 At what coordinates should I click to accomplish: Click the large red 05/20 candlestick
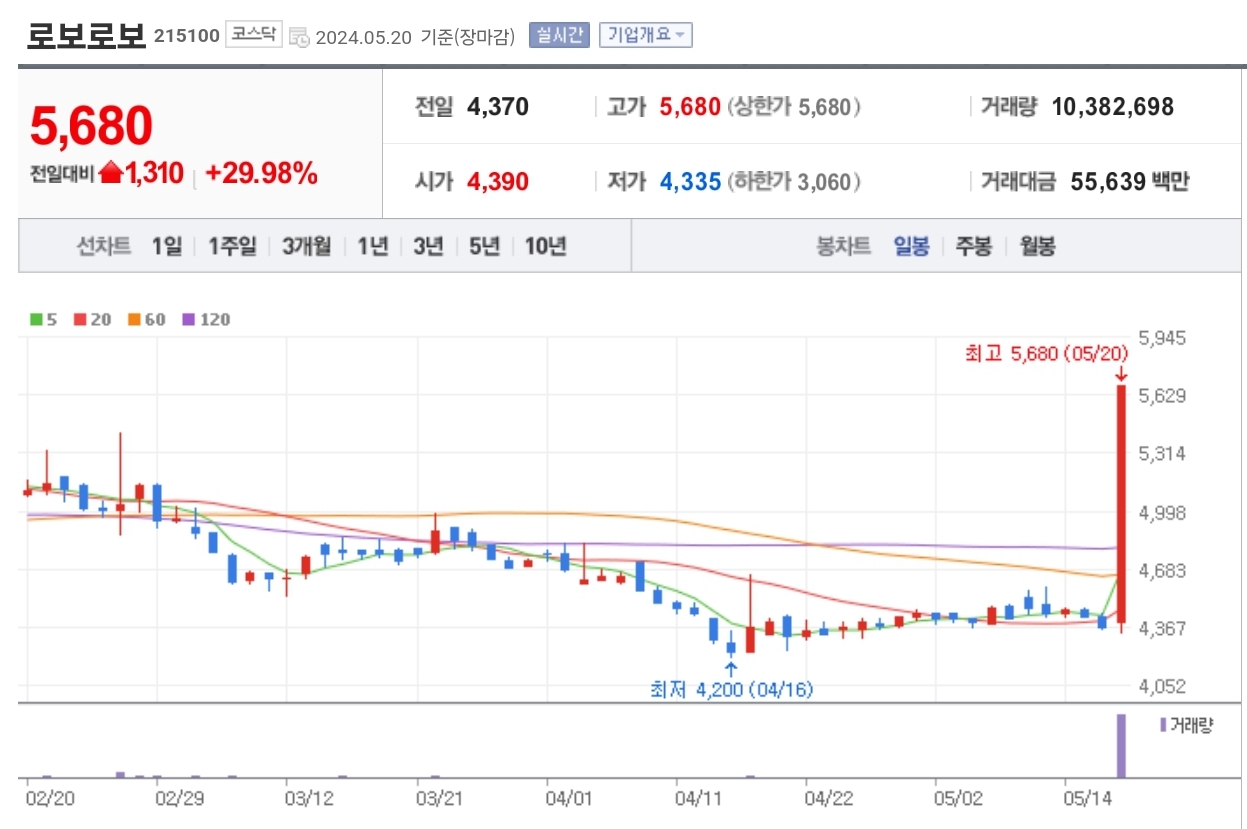(1122, 505)
